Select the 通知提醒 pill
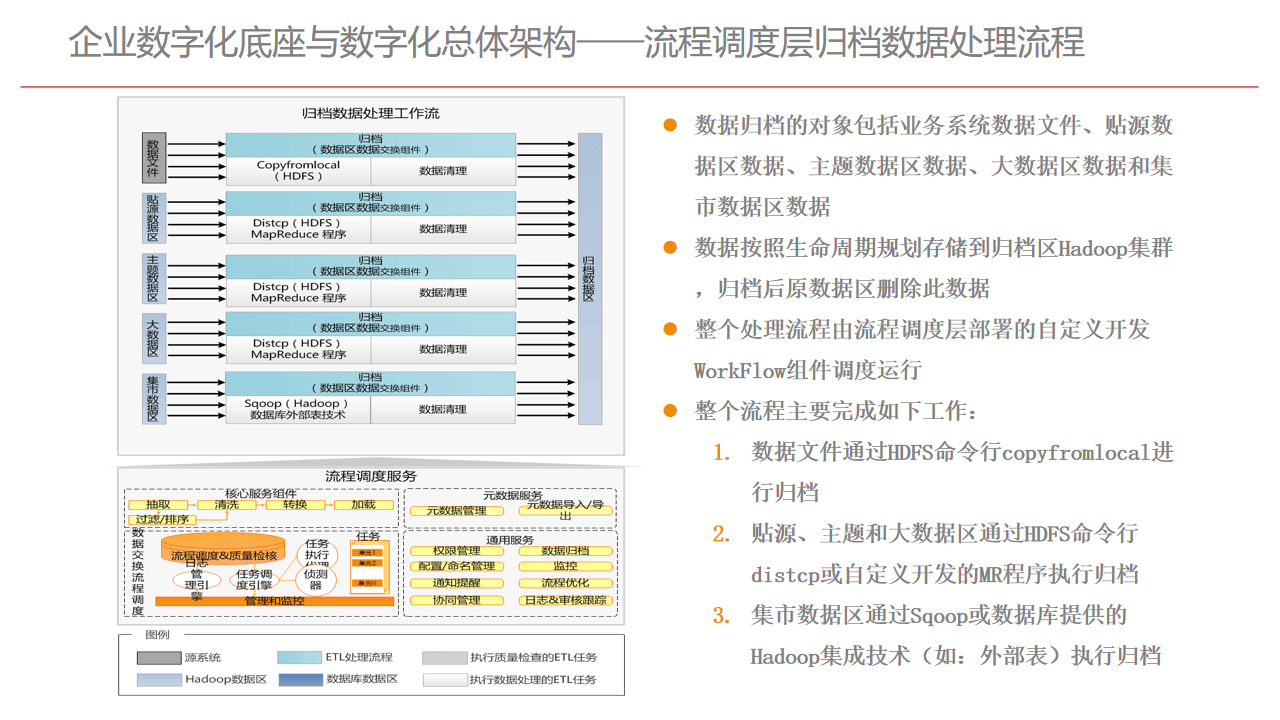Image resolution: width=1280 pixels, height=720 pixels. click(x=457, y=583)
